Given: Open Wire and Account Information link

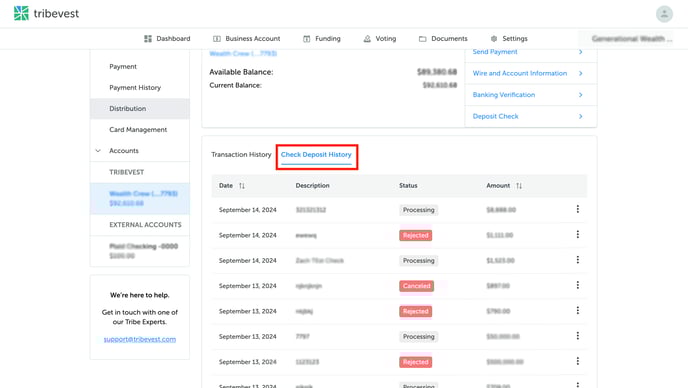Looking at the screenshot, I should (520, 73).
